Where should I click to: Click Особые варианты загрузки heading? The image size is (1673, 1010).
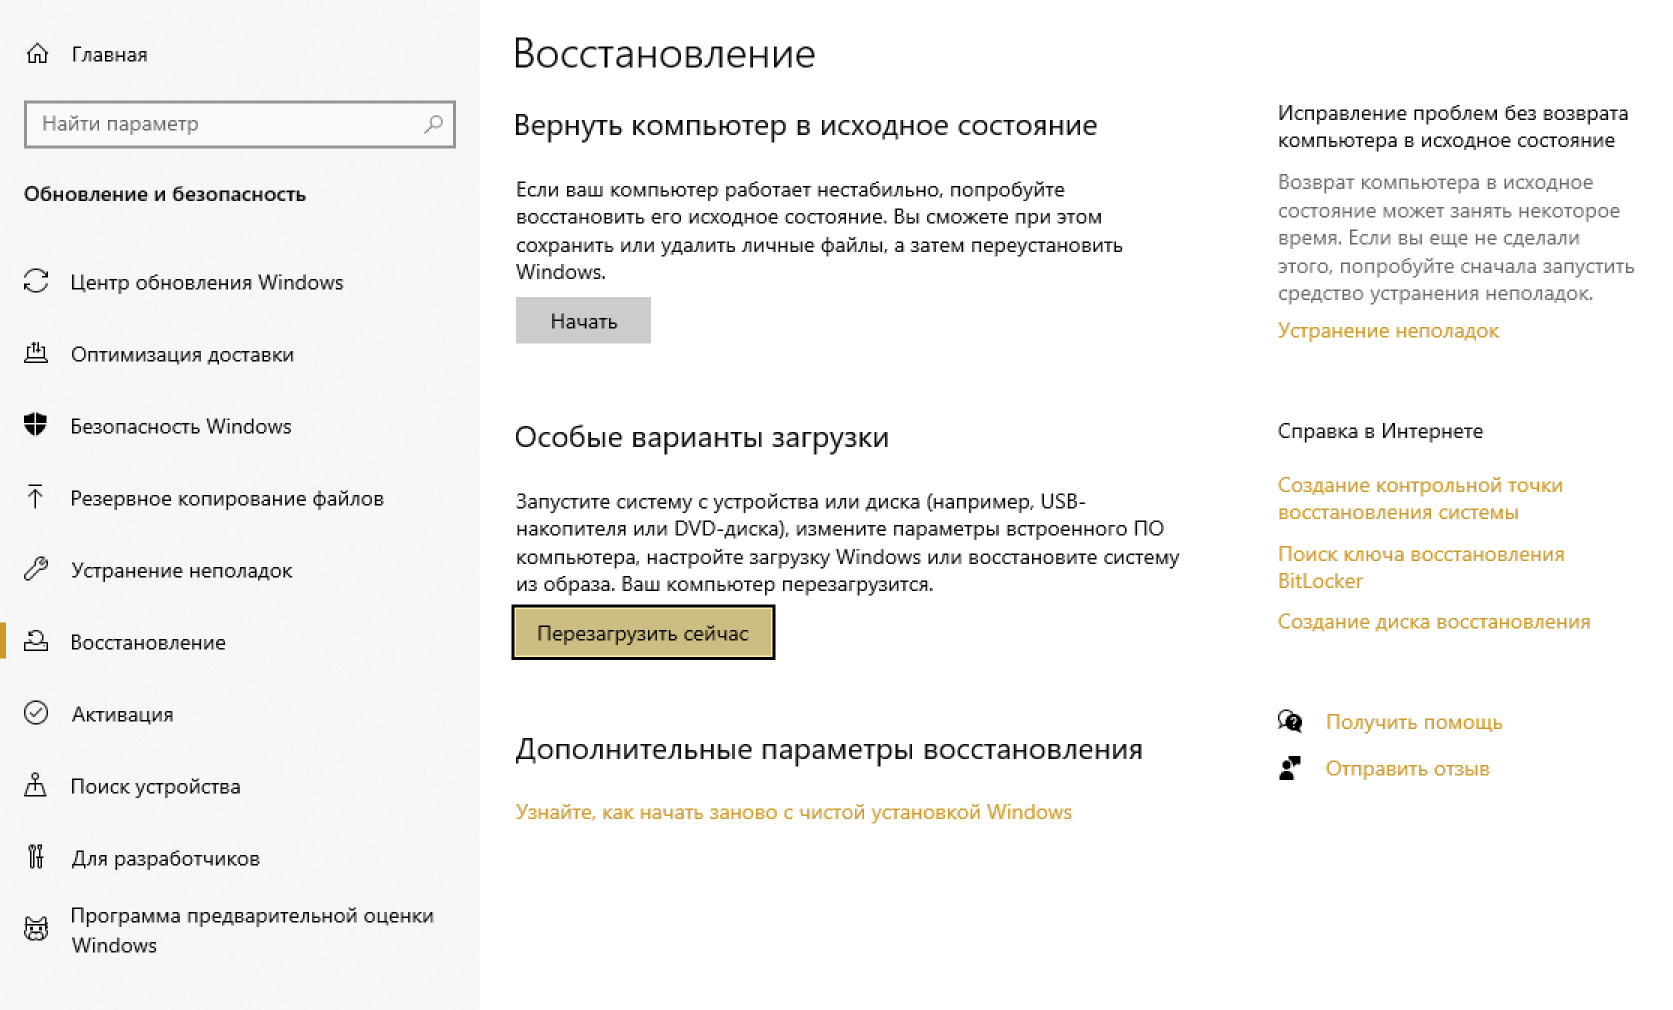(702, 438)
